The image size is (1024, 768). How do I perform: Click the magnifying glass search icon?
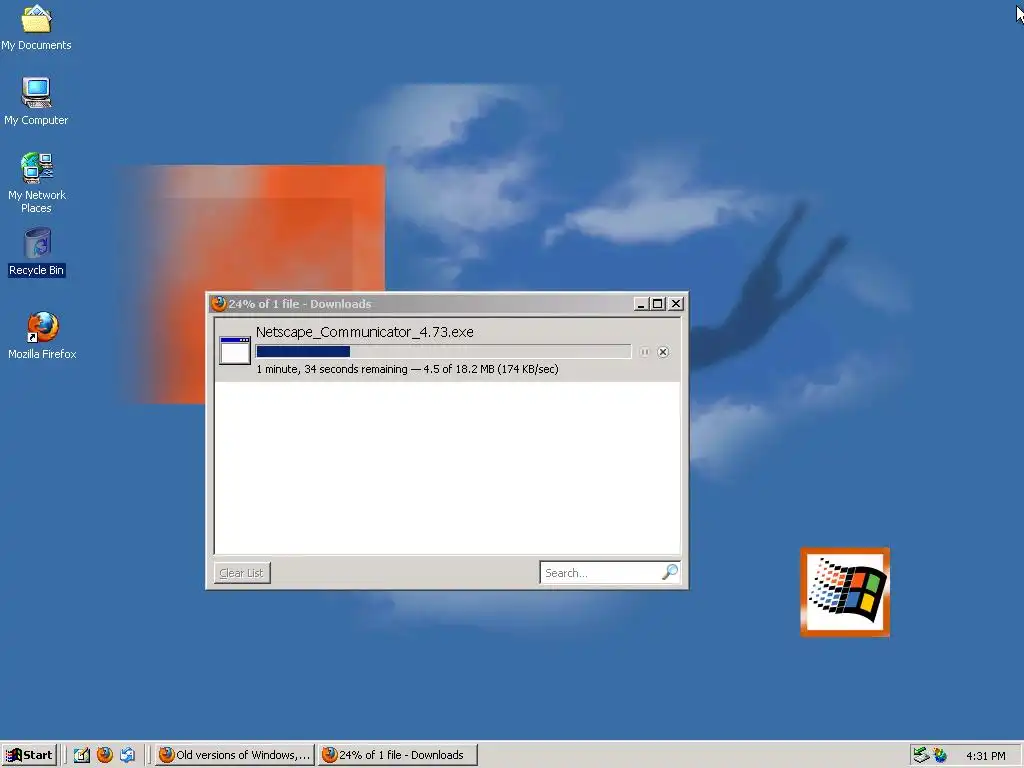click(670, 572)
